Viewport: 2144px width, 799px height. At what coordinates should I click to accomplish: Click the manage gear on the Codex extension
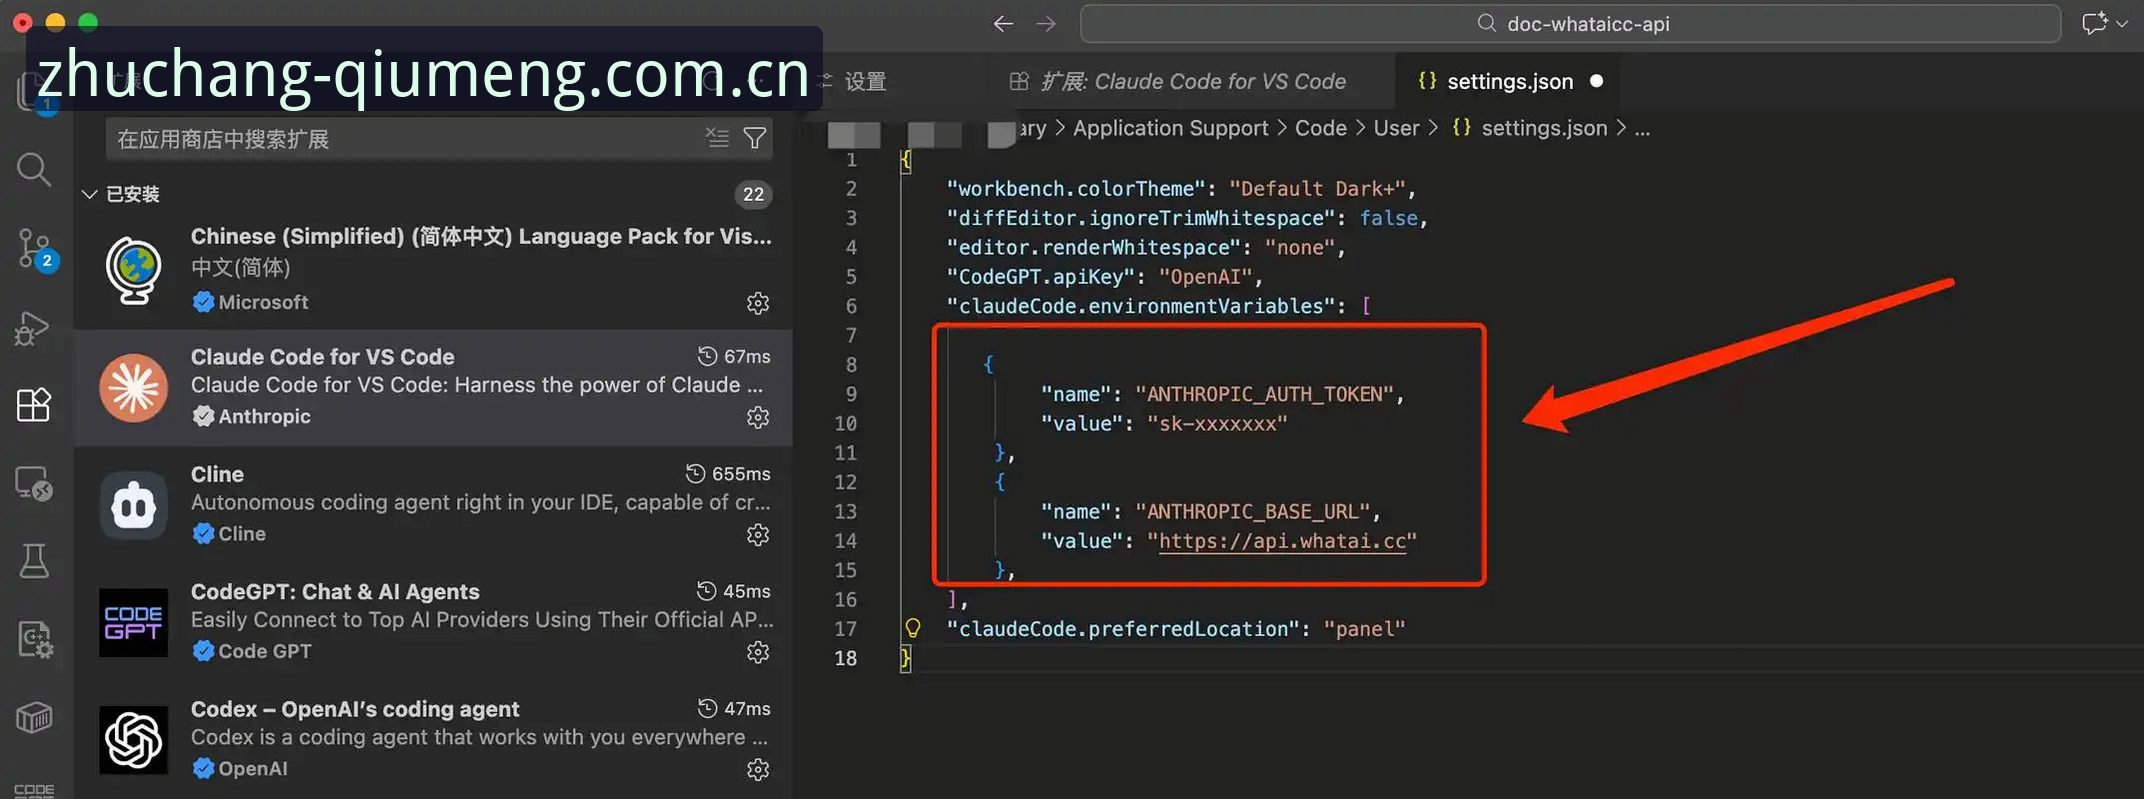pyautogui.click(x=758, y=769)
